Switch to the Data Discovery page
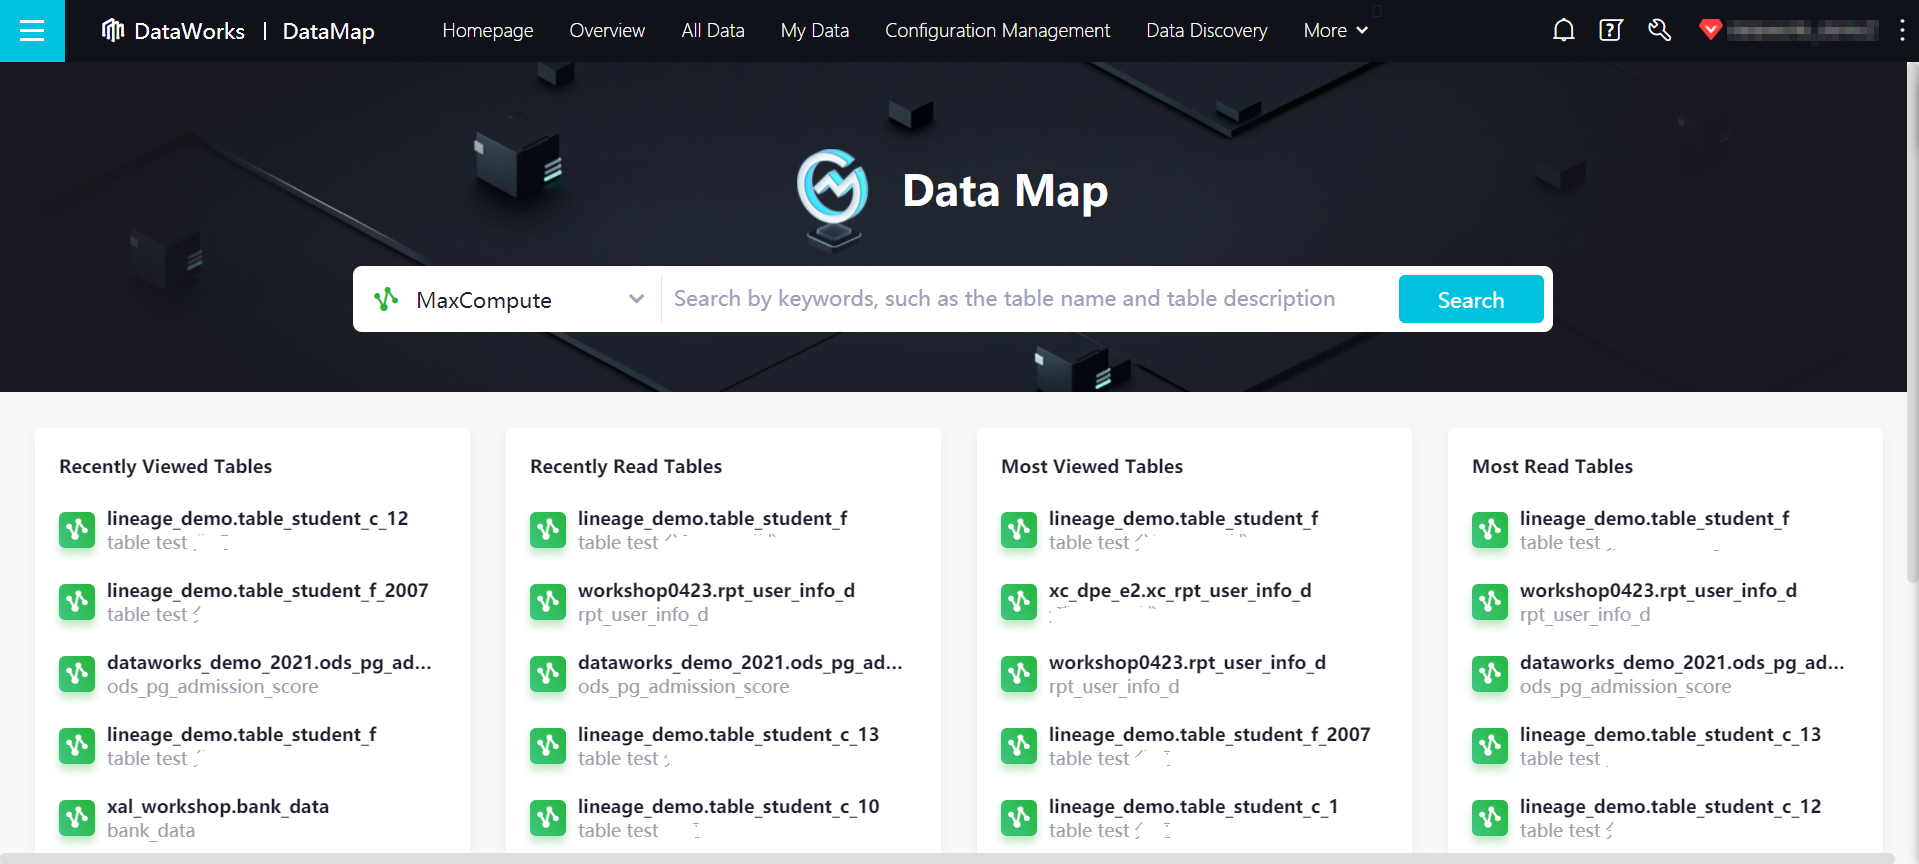 1206,31
